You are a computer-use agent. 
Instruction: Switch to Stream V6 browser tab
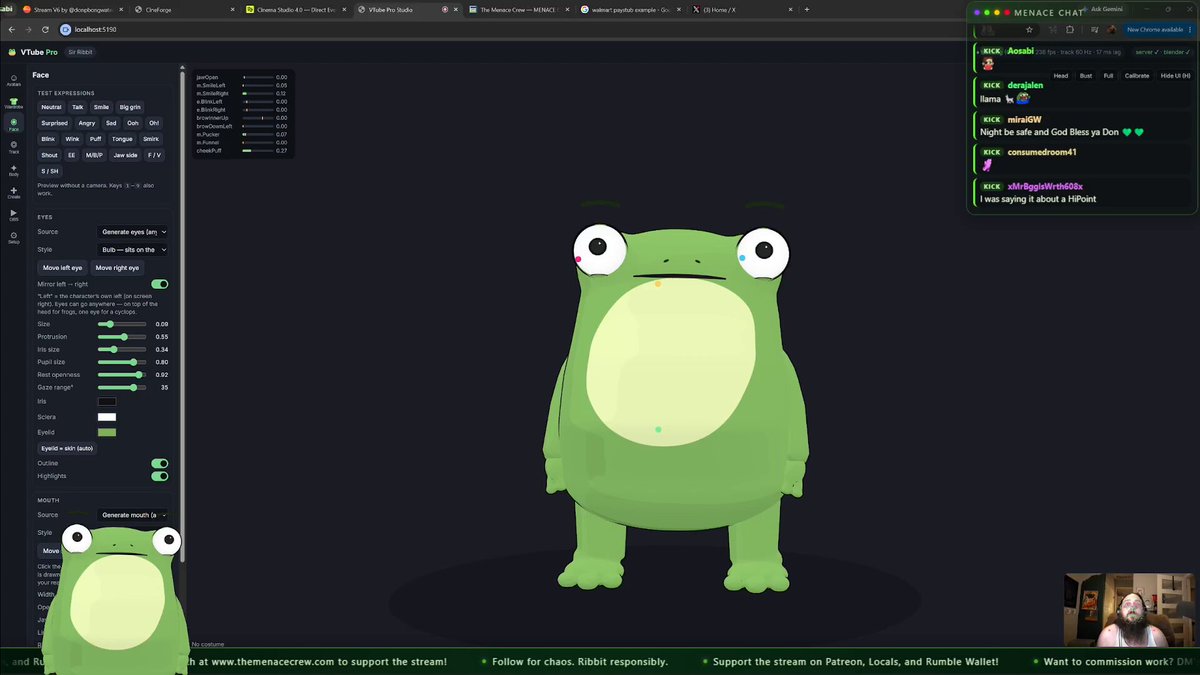click(73, 9)
